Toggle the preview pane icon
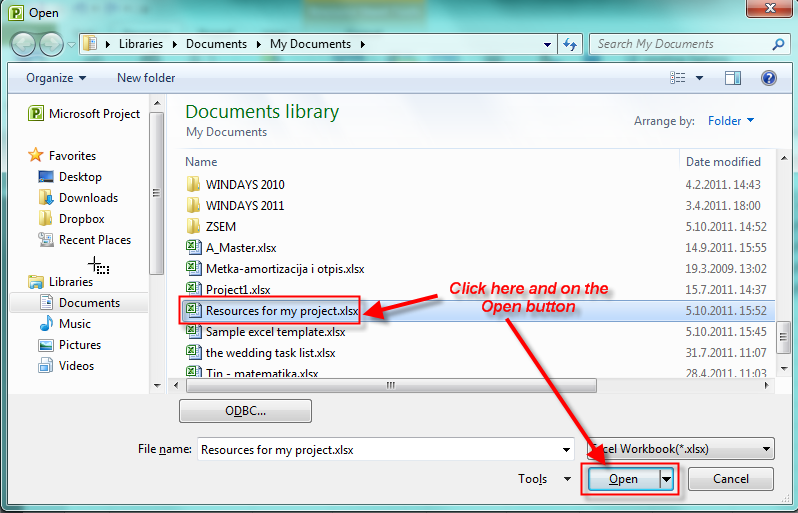This screenshot has height=513, width=798. [732, 78]
